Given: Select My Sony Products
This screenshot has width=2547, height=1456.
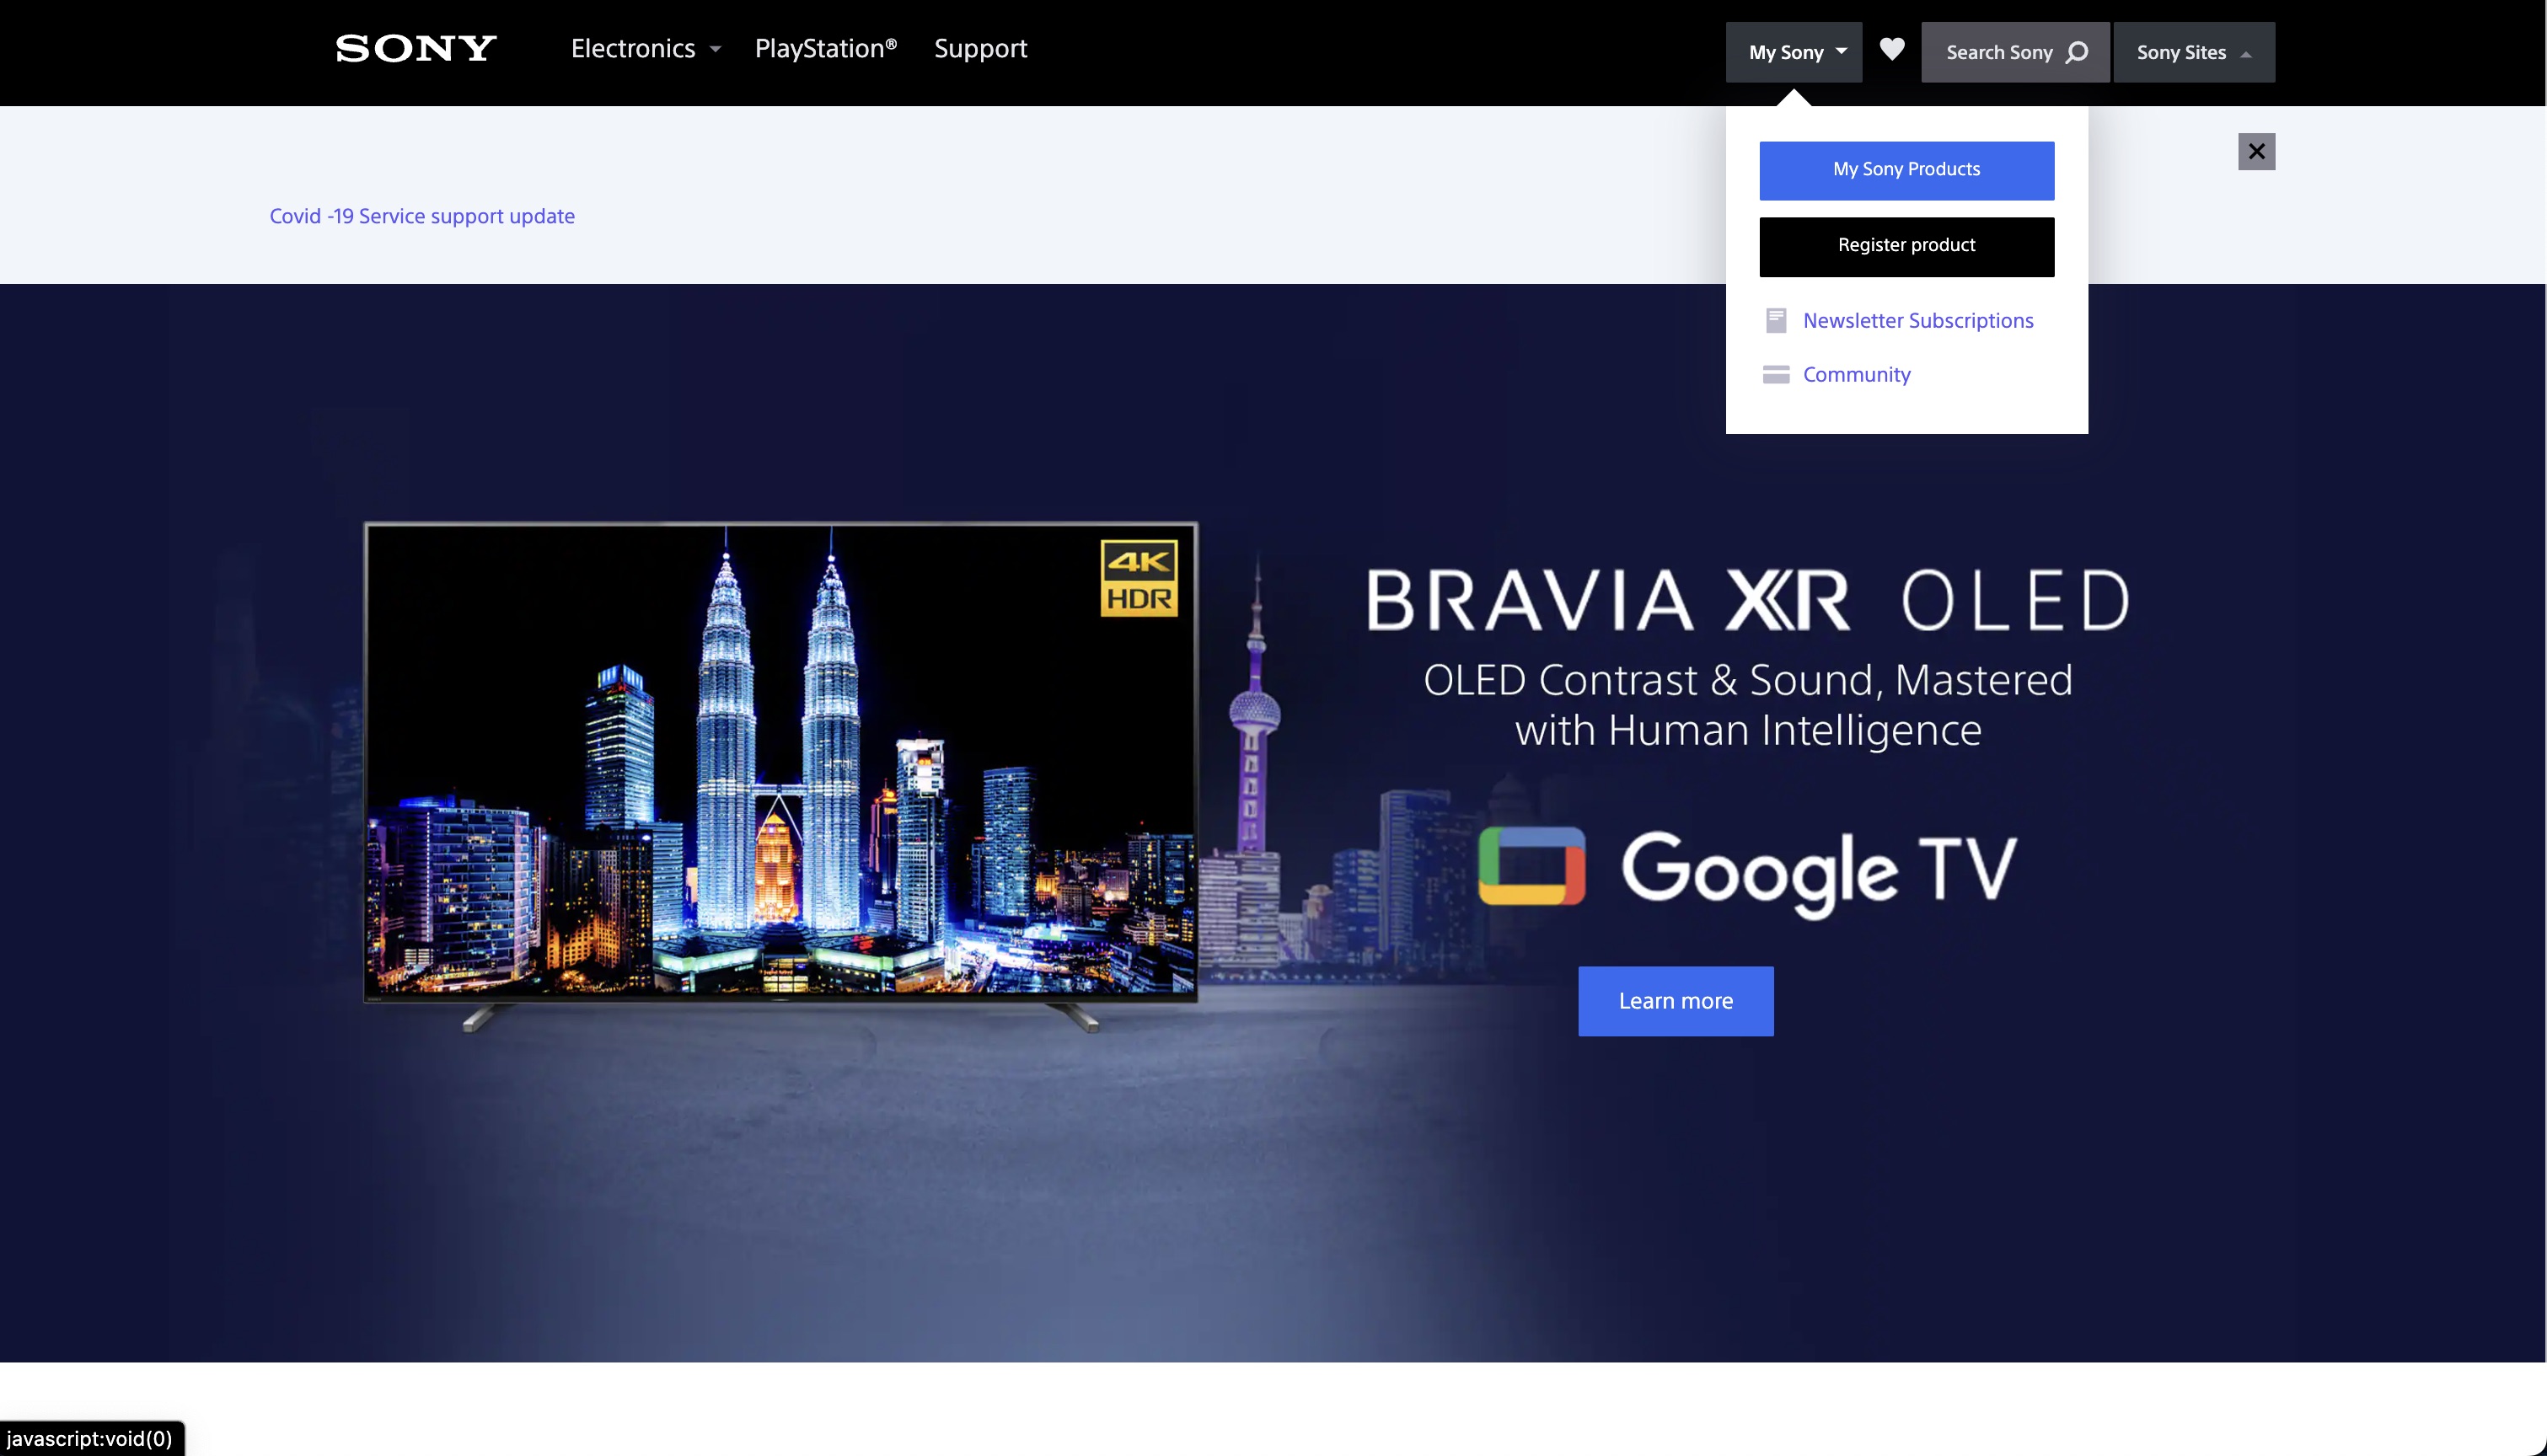Looking at the screenshot, I should pos(1905,170).
